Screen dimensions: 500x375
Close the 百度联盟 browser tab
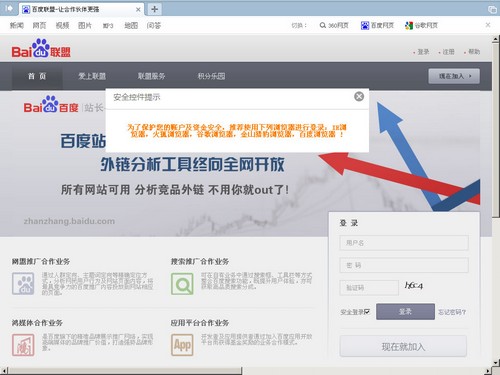pyautogui.click(x=138, y=10)
